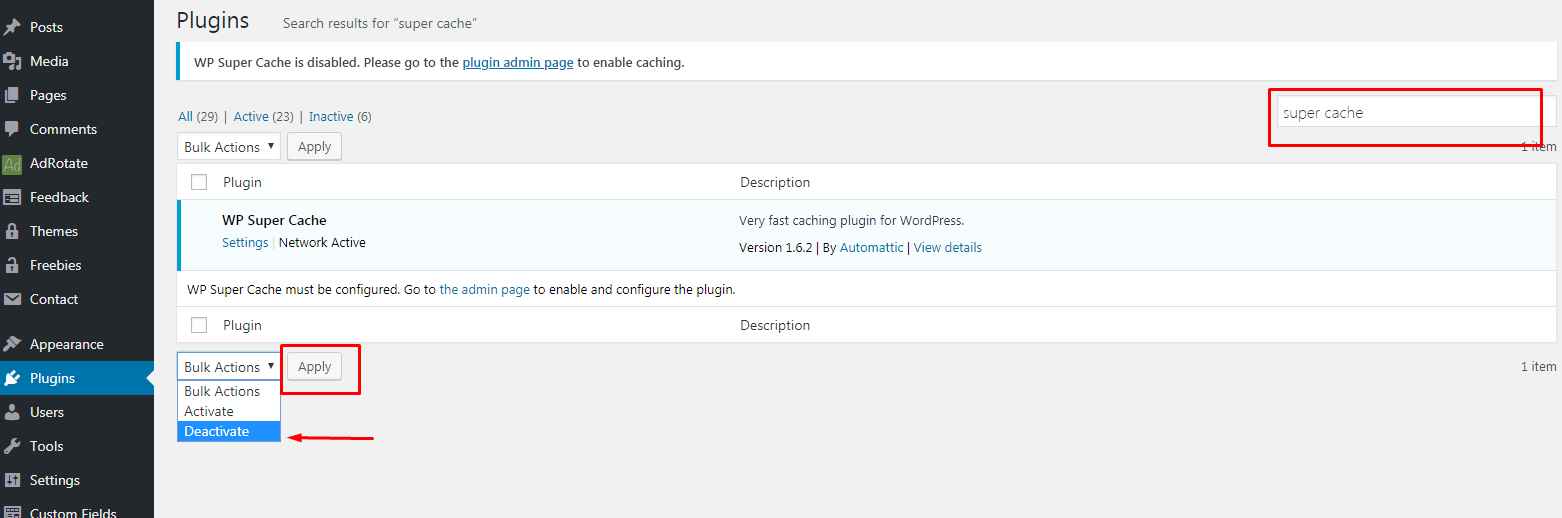Screen dimensions: 1562x518
Task: Open the View details link
Action: tap(948, 247)
